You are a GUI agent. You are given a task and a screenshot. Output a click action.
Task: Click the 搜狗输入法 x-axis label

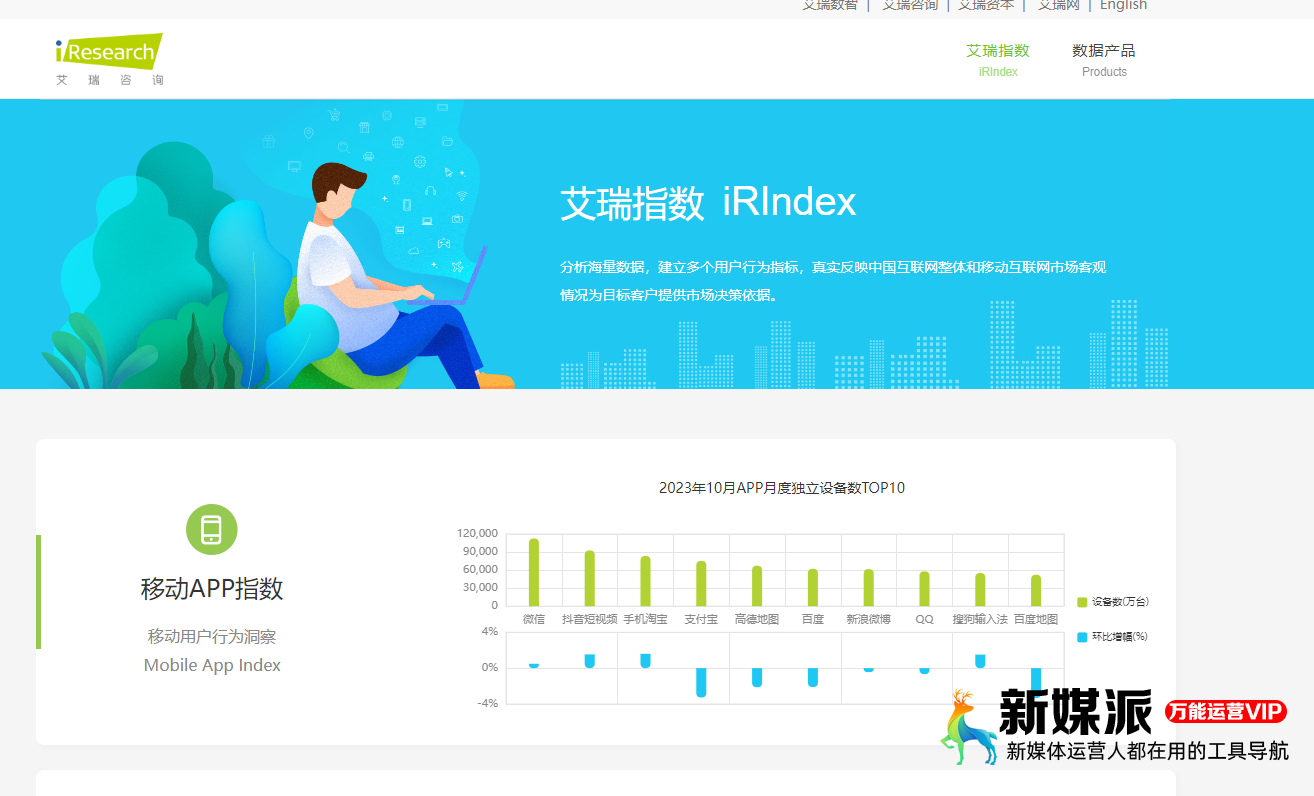coord(980,619)
